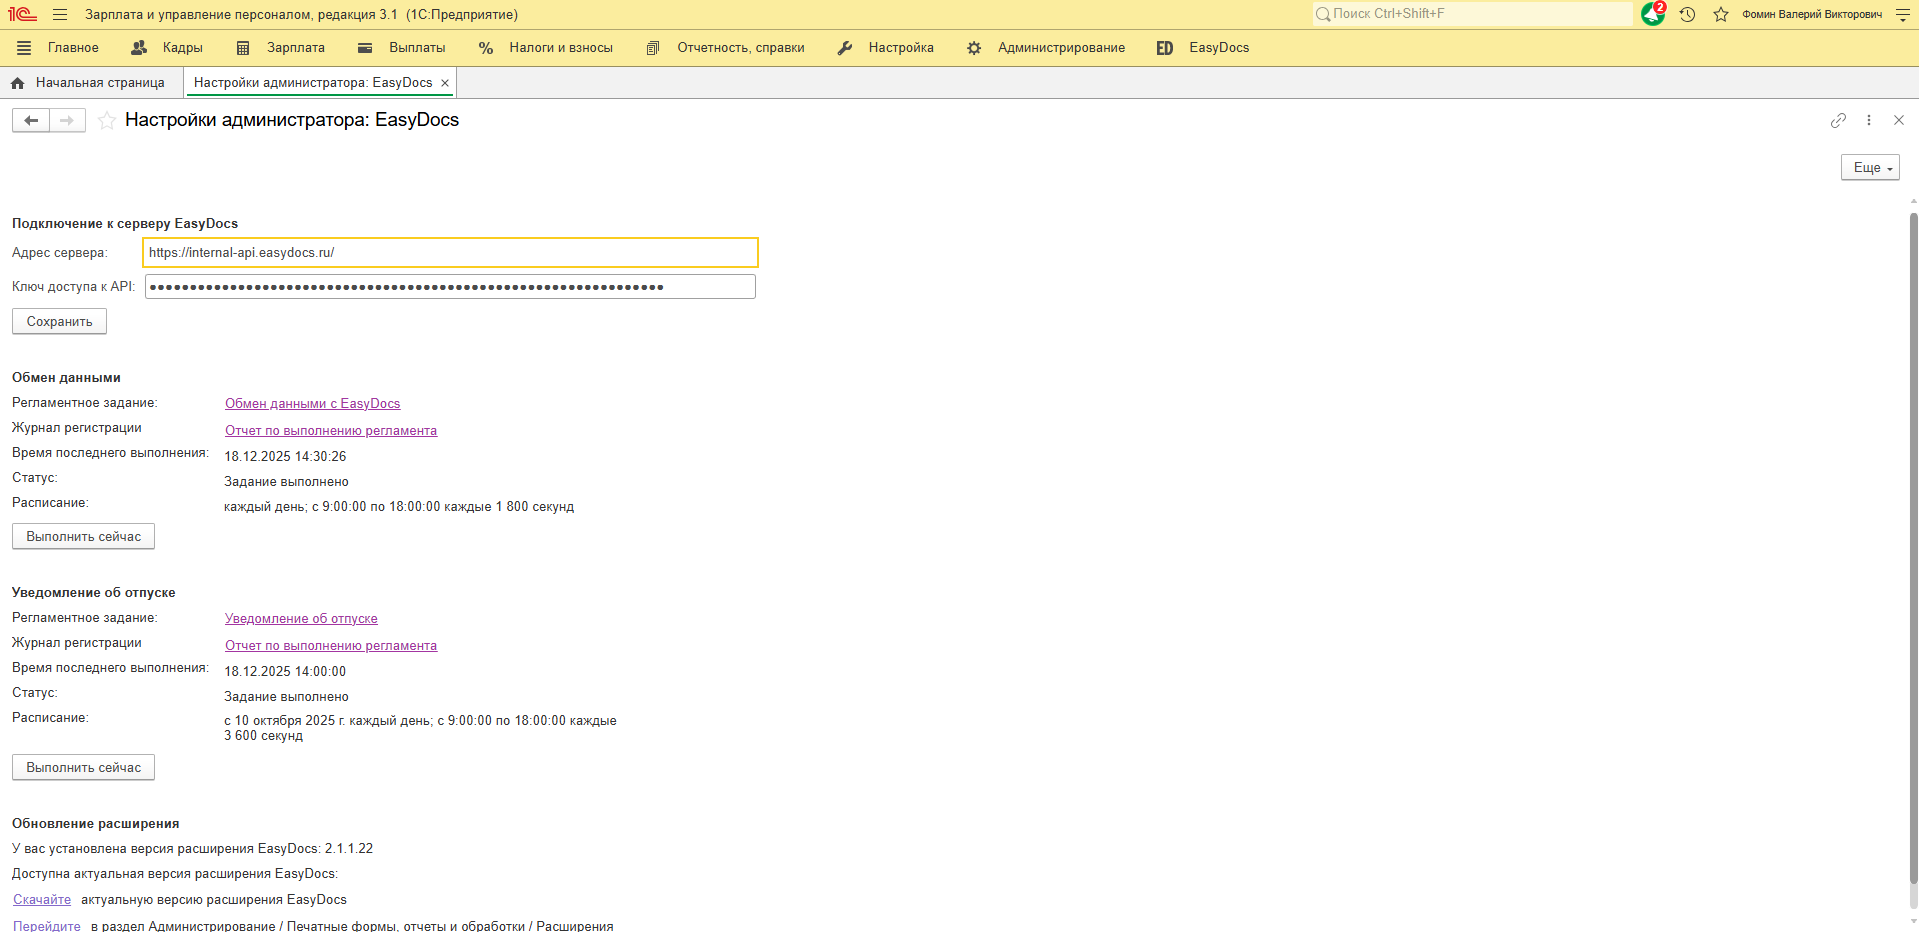
Task: Add current page to favorites star
Action: pos(107,121)
